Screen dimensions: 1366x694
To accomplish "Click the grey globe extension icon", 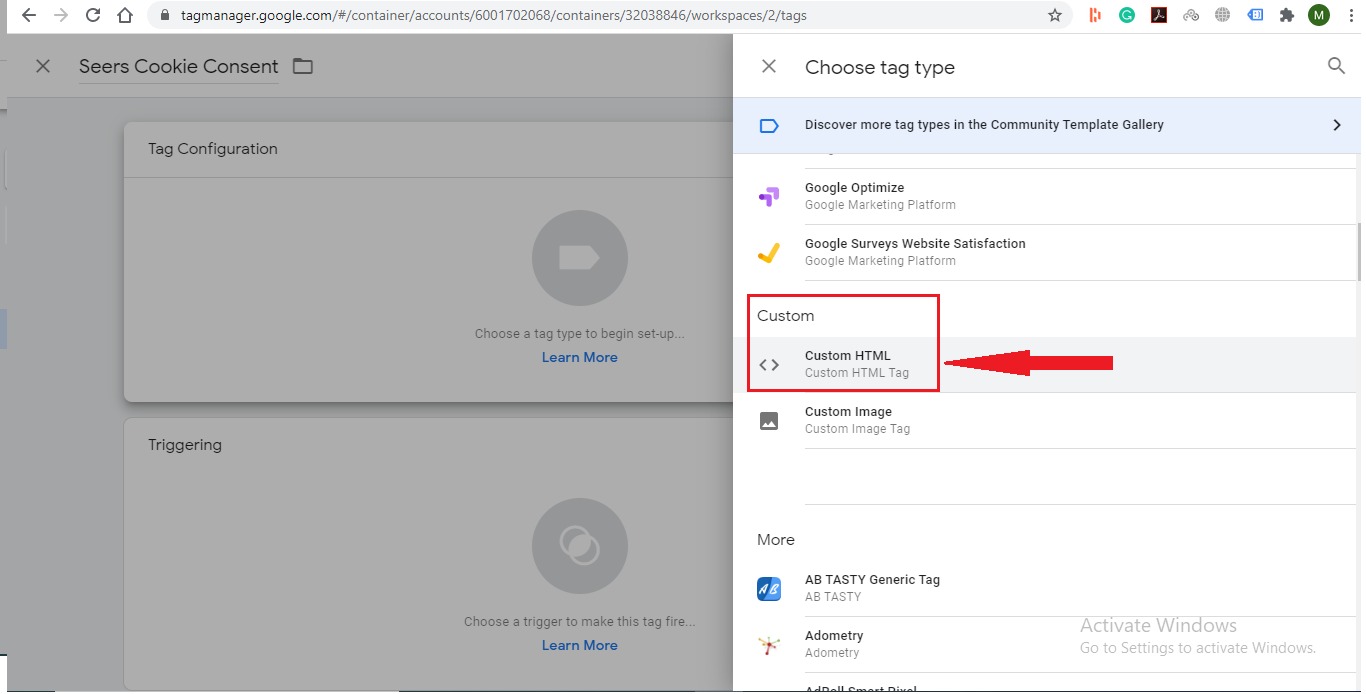I will (x=1222, y=15).
